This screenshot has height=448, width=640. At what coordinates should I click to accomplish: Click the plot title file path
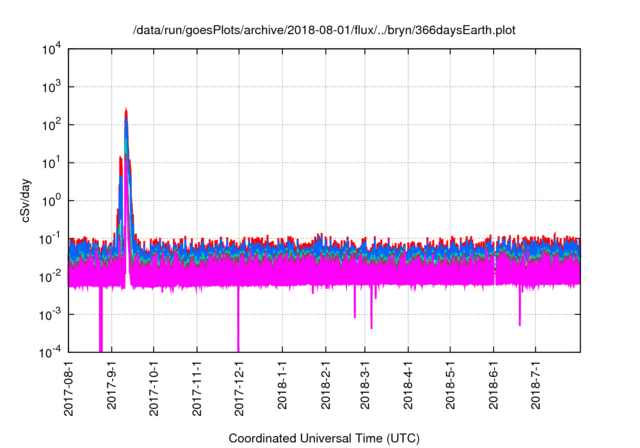pos(324,30)
